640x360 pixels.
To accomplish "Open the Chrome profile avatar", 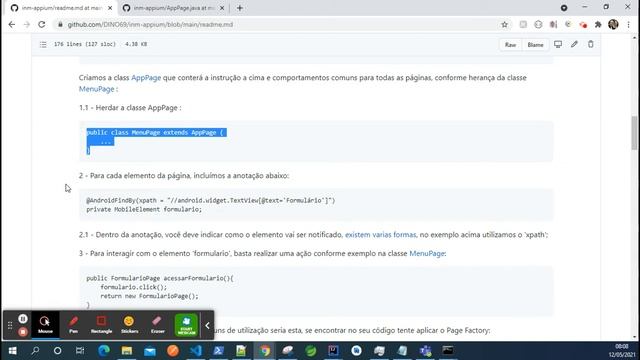I will pyautogui.click(x=613, y=24).
